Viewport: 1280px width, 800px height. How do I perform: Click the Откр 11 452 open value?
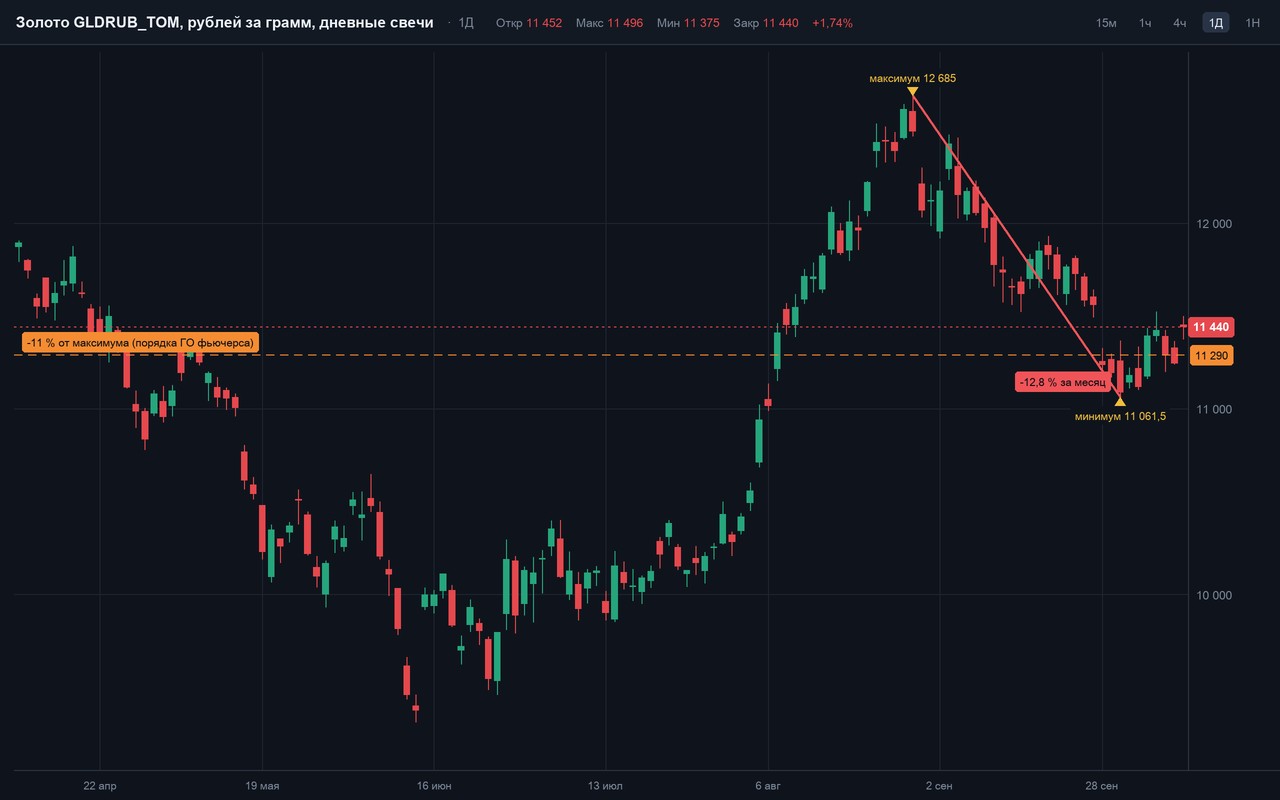pos(529,23)
